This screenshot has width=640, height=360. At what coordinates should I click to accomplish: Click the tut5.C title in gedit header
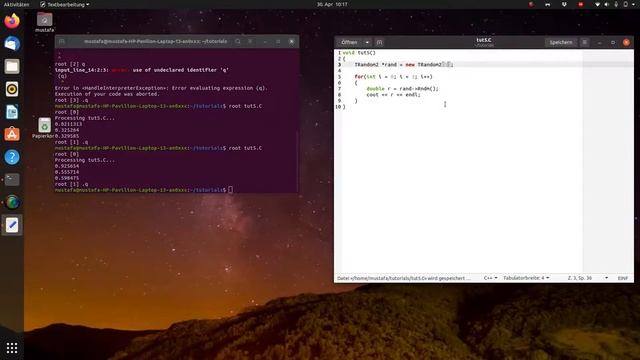coord(484,40)
